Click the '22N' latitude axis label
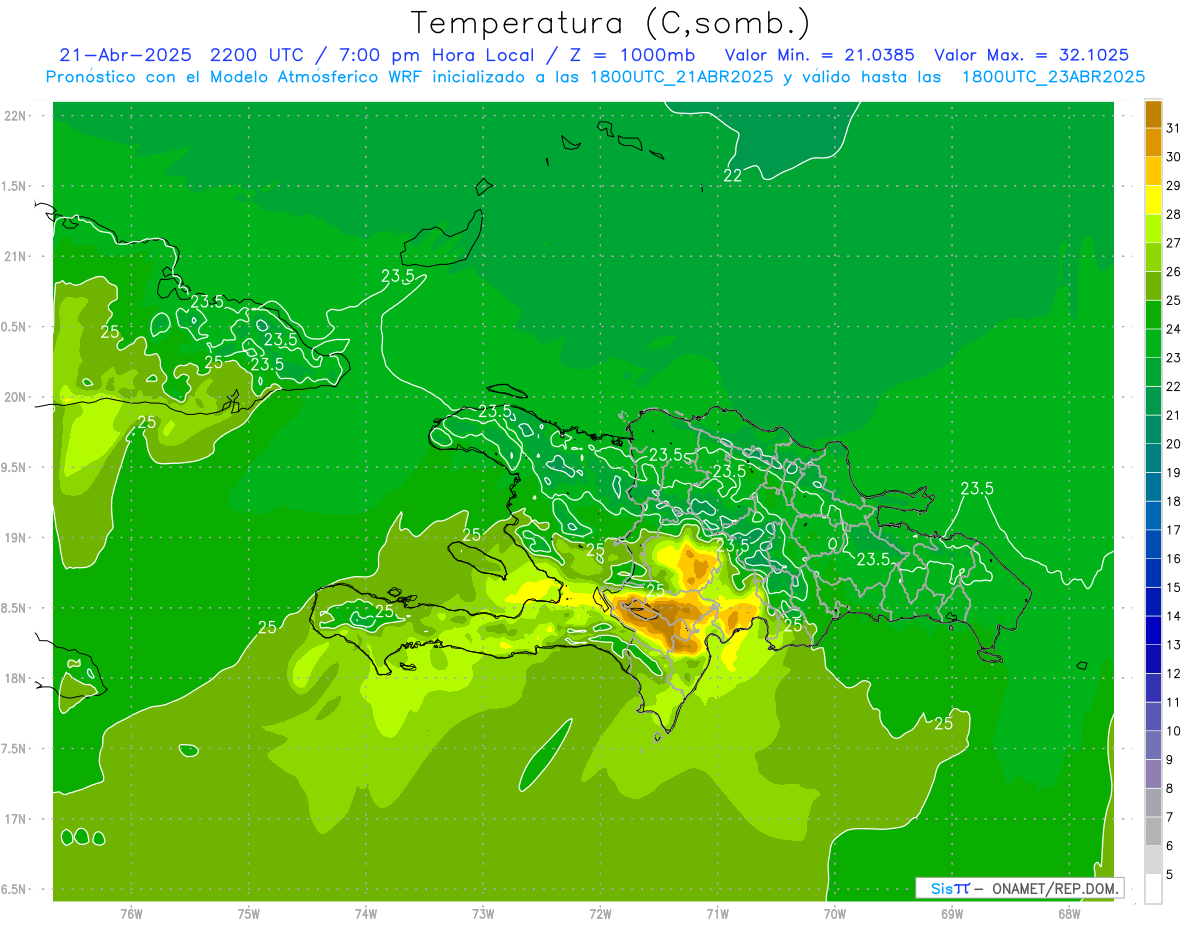The image size is (1200, 927). 16,116
